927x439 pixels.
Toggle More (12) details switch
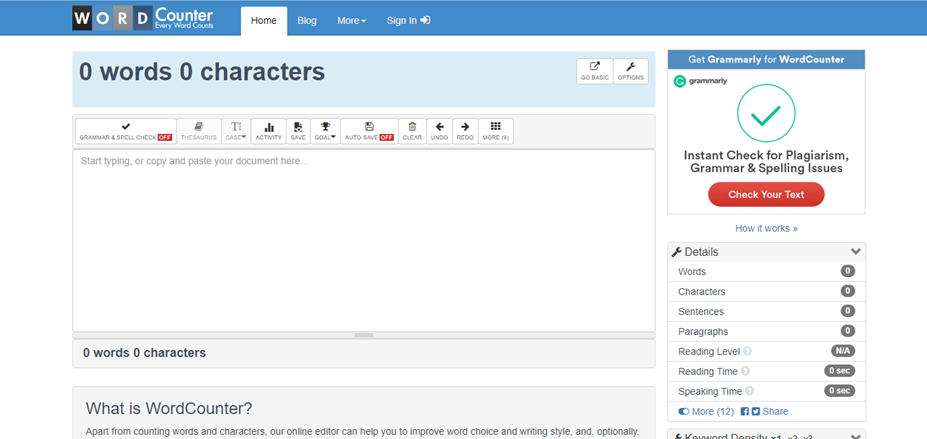(684, 411)
